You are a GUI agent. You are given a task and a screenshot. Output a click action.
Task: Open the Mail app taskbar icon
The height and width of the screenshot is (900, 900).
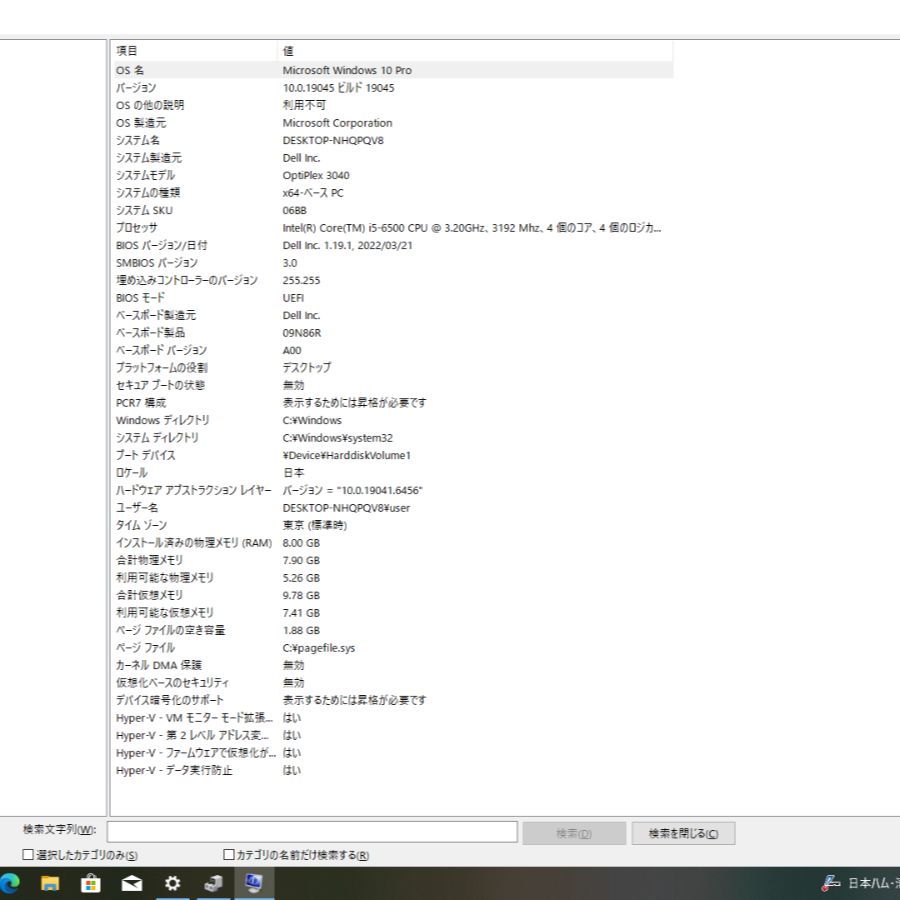click(x=131, y=883)
